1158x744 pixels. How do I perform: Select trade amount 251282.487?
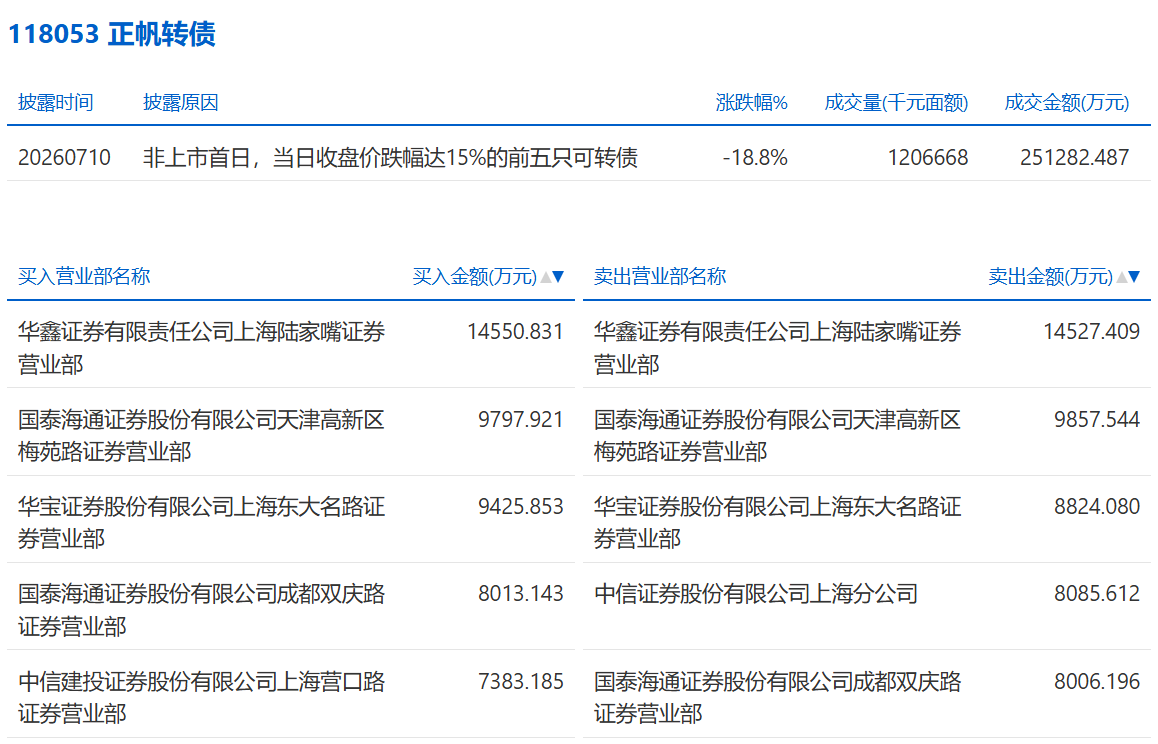click(x=1075, y=157)
